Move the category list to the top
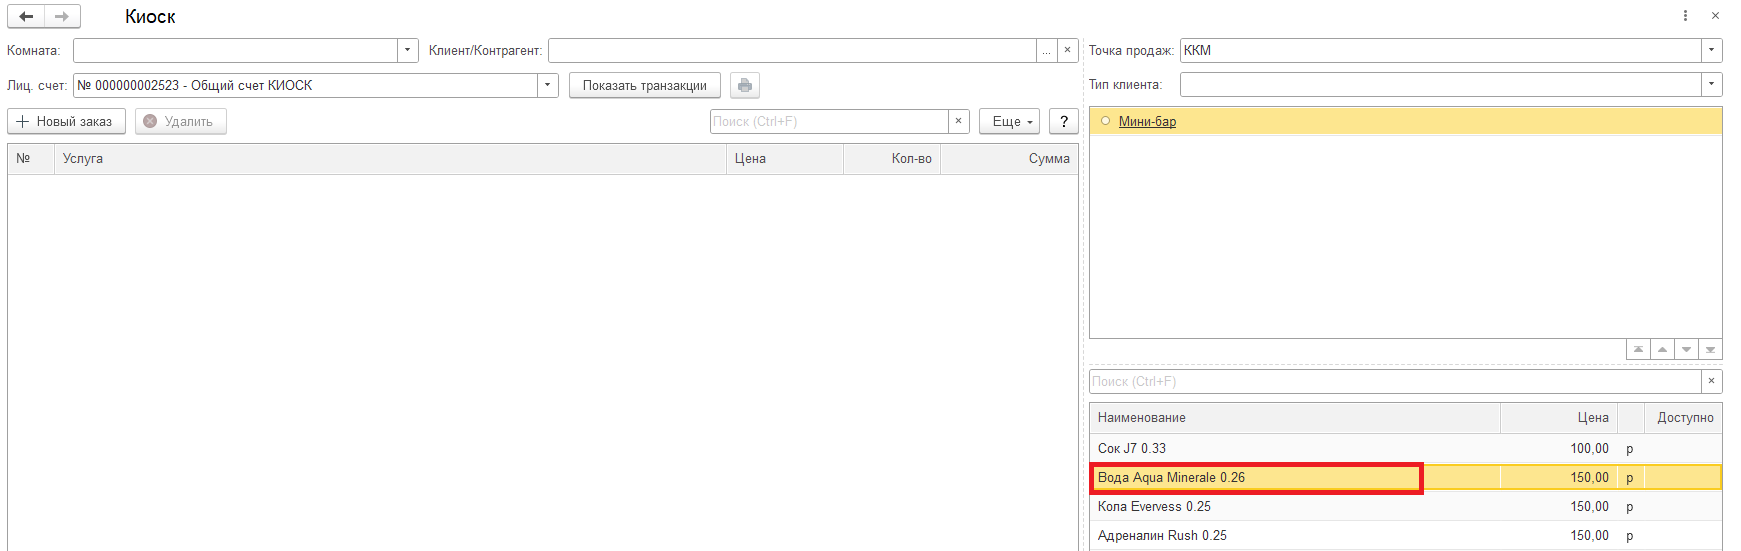This screenshot has height=551, width=1741. coord(1638,350)
